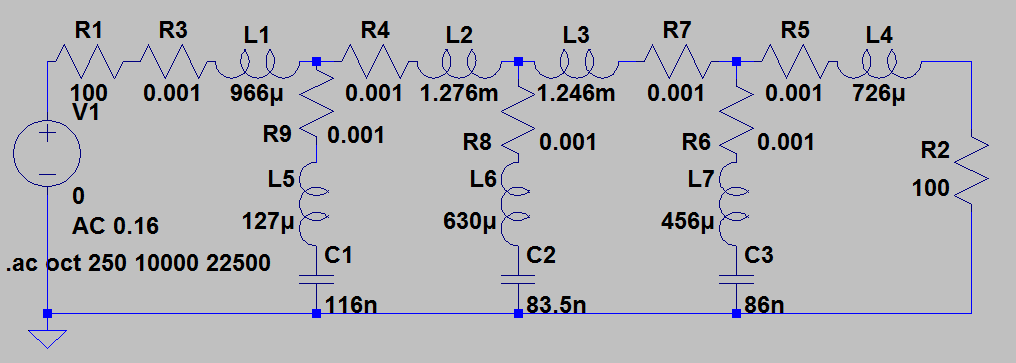Click the R7 resistor symbol

point(678,61)
